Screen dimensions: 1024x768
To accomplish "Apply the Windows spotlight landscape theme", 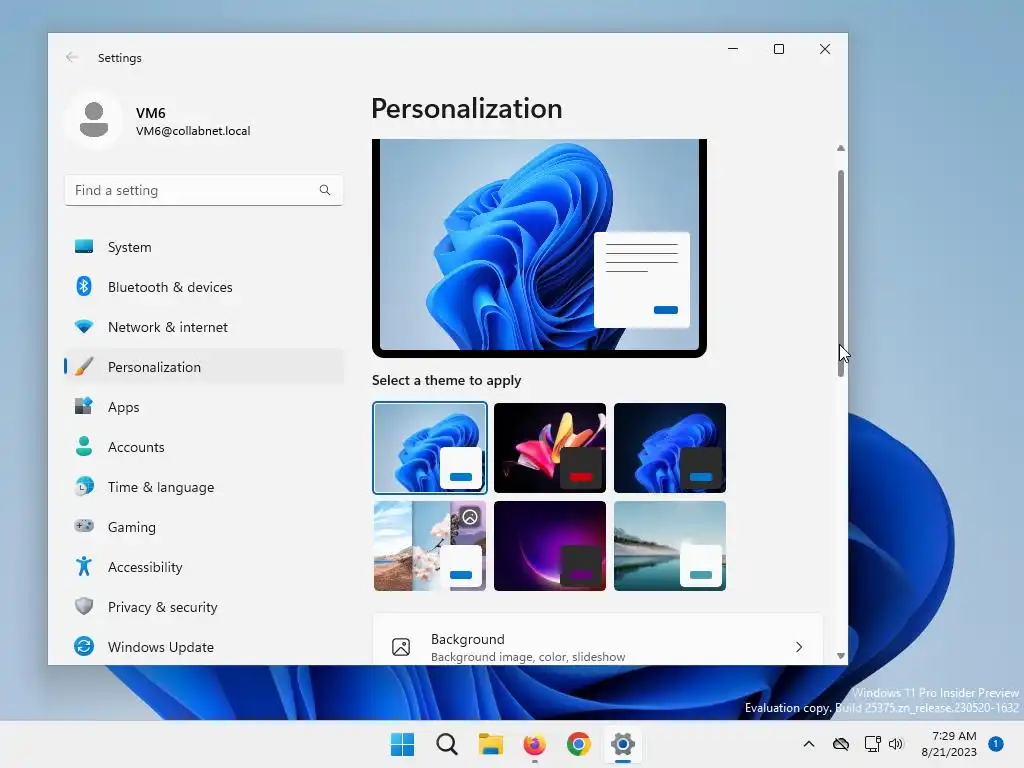I will [430, 546].
